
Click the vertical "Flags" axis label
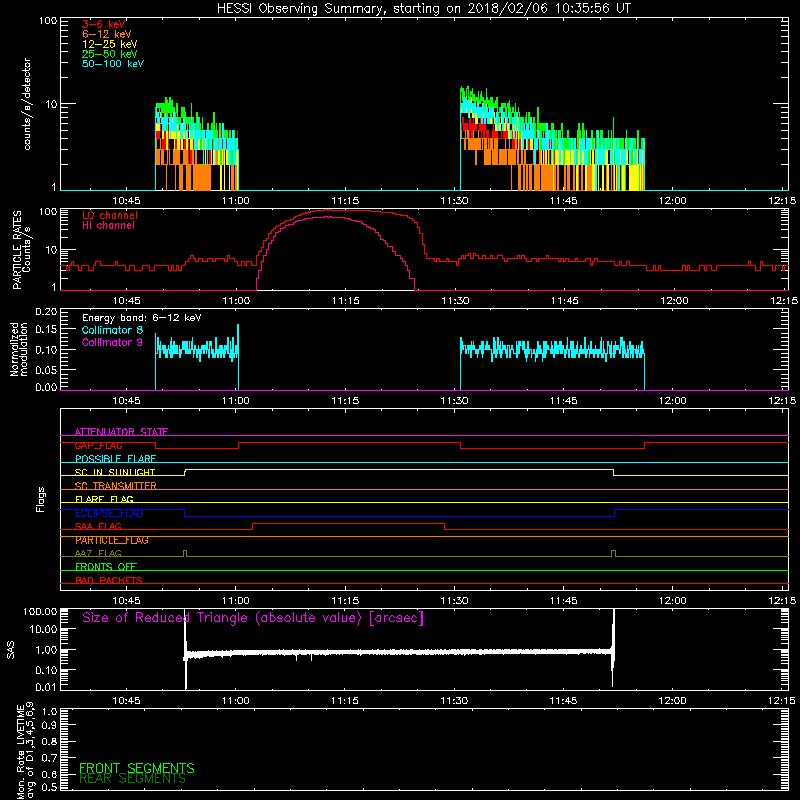[x=40, y=499]
